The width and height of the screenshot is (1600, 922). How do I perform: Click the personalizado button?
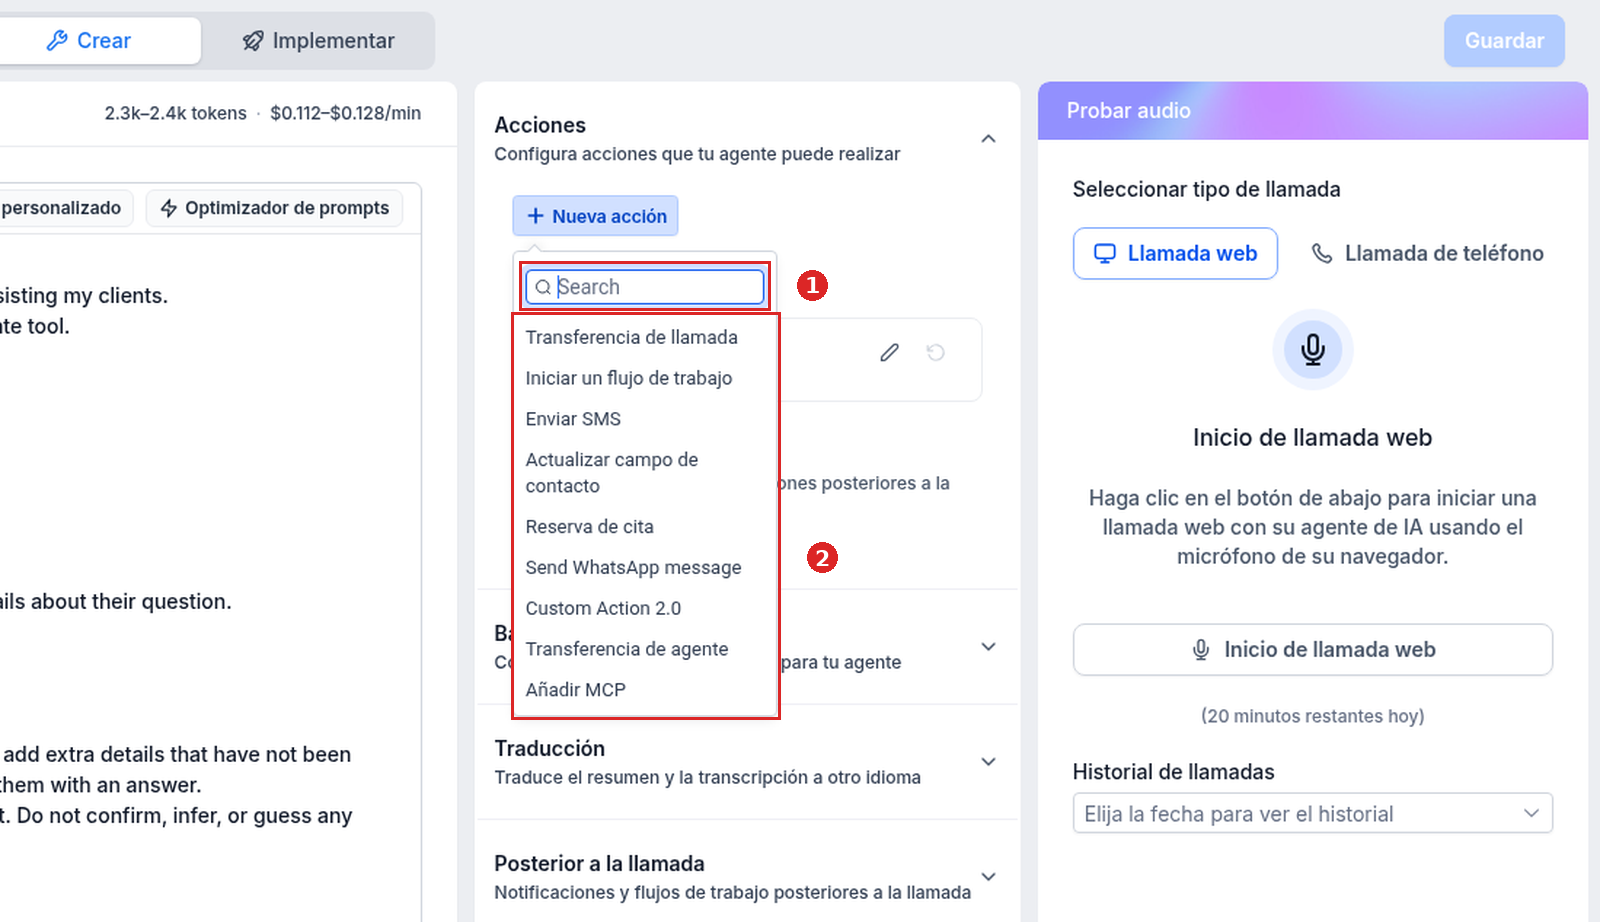tap(62, 208)
